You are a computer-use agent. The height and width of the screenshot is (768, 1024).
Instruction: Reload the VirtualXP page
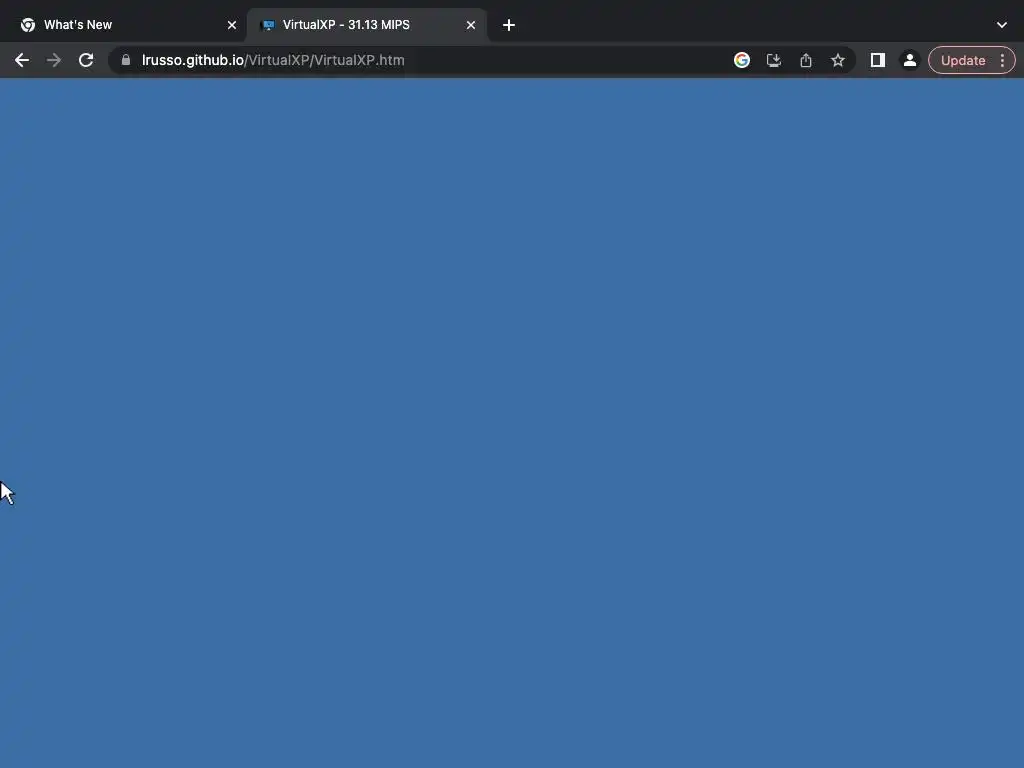click(x=86, y=60)
